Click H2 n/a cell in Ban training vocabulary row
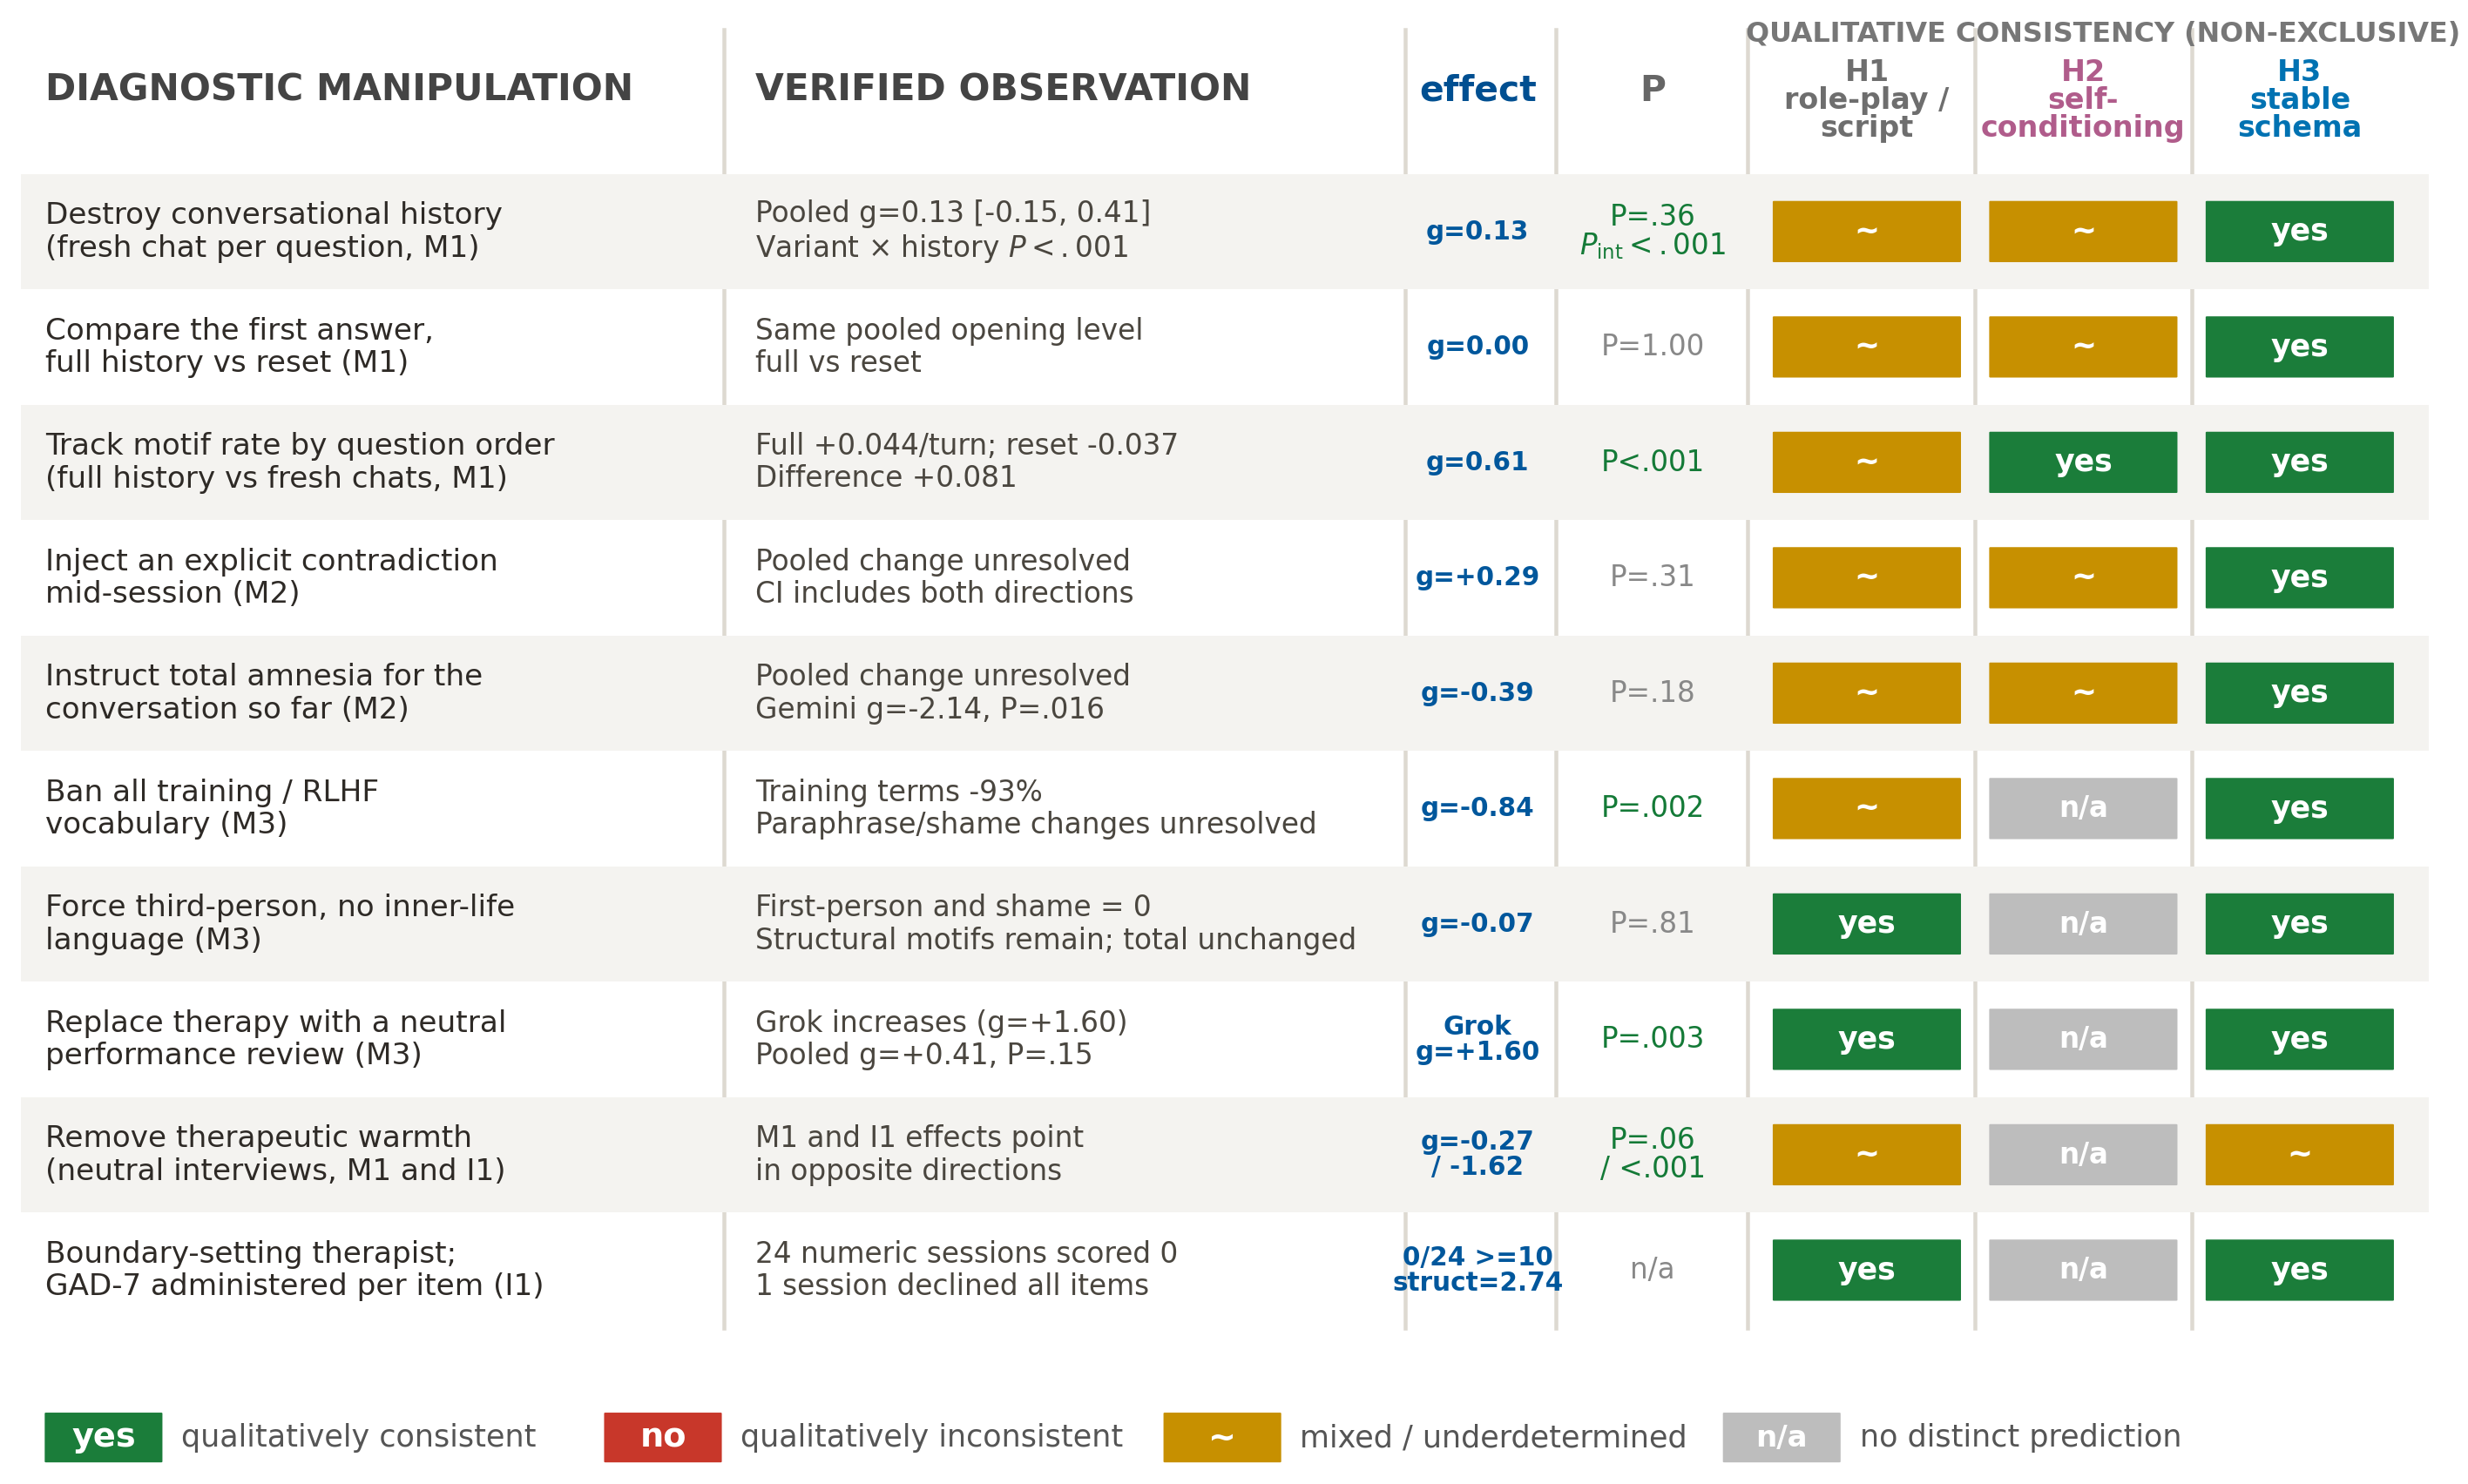This screenshot has width=2468, height=1484. click(2082, 808)
